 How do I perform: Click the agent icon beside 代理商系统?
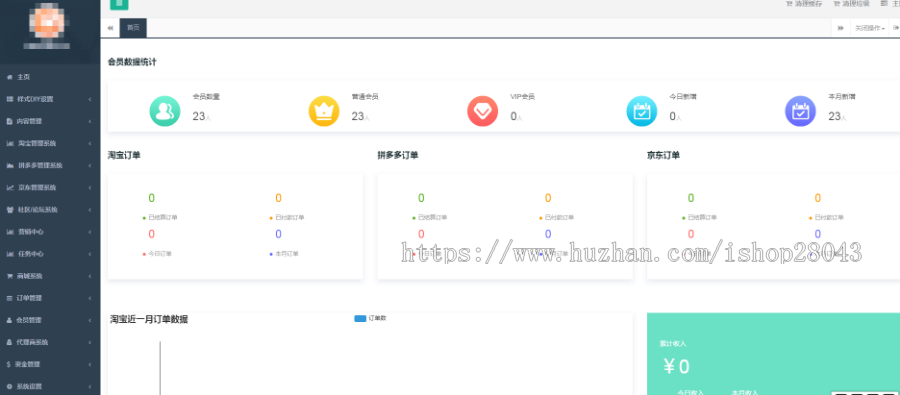(10, 342)
